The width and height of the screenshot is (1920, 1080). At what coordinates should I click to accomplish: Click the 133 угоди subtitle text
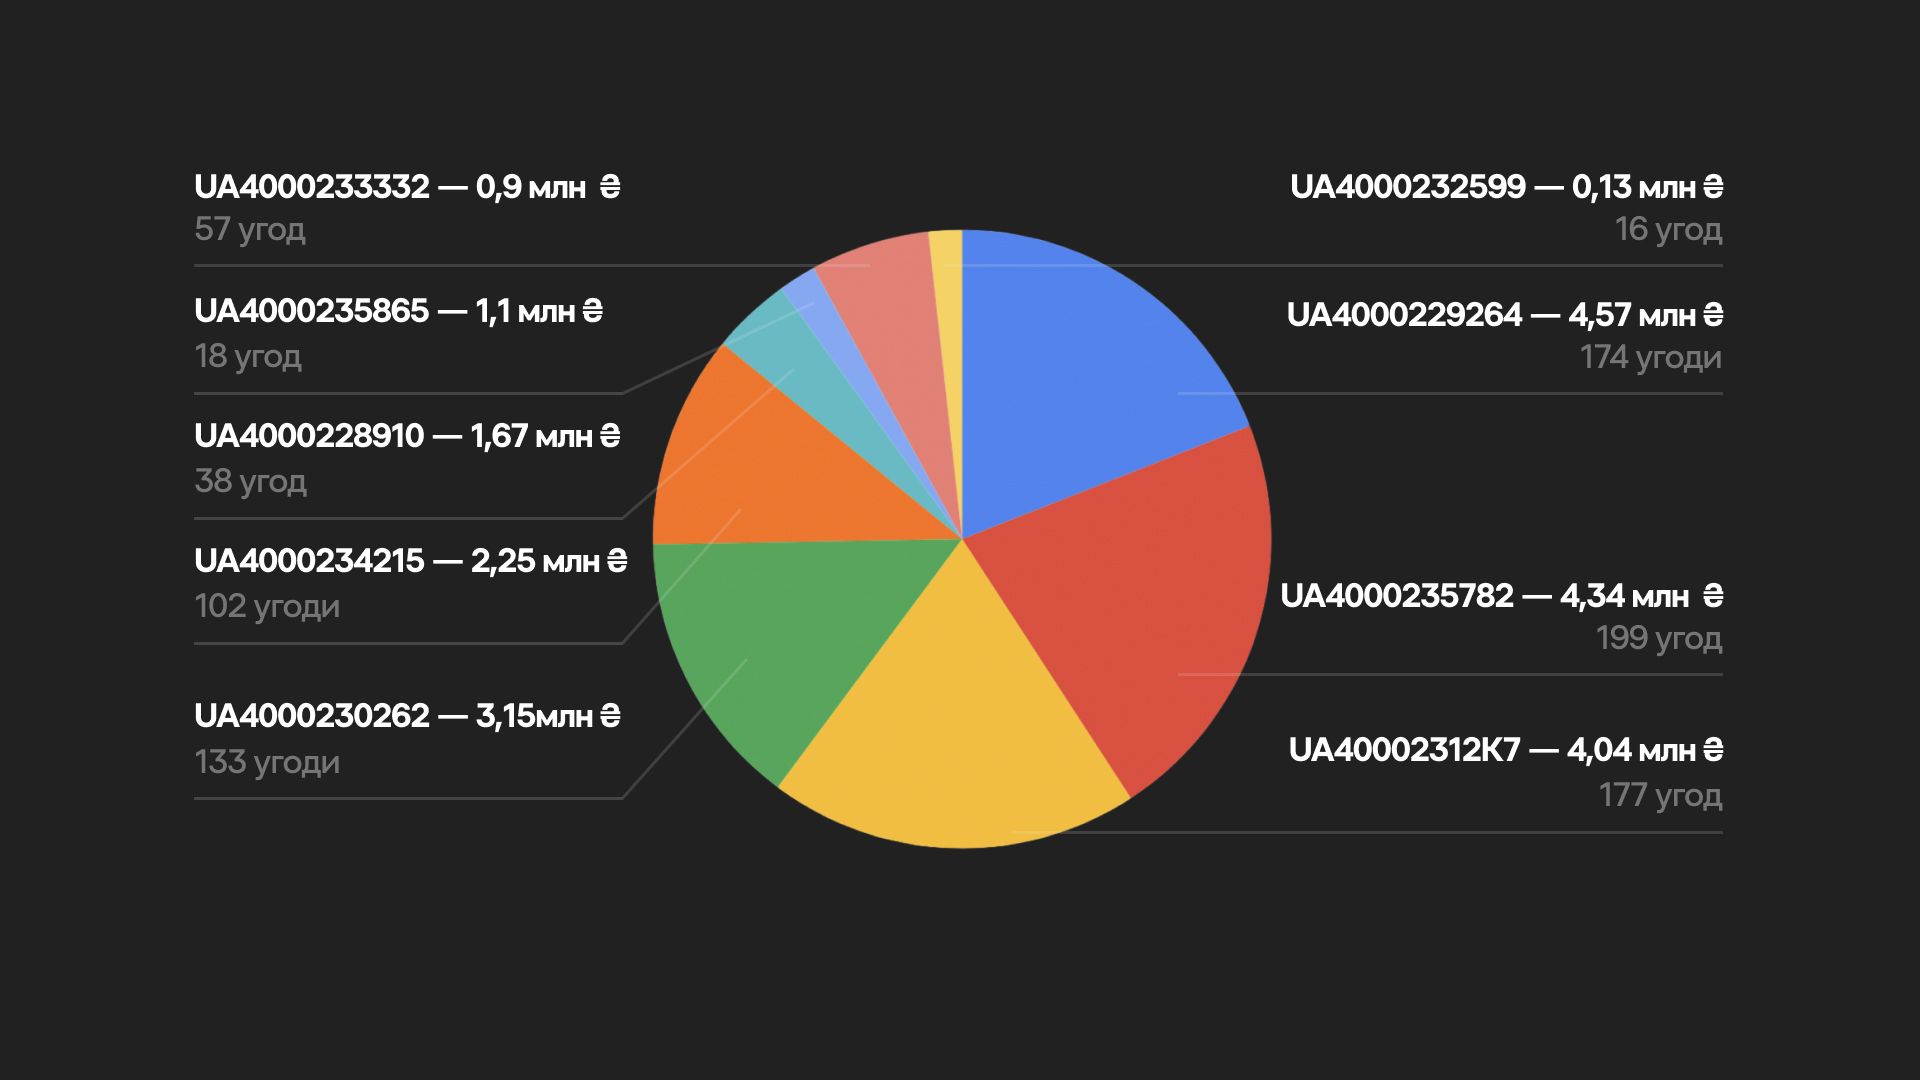tap(267, 762)
